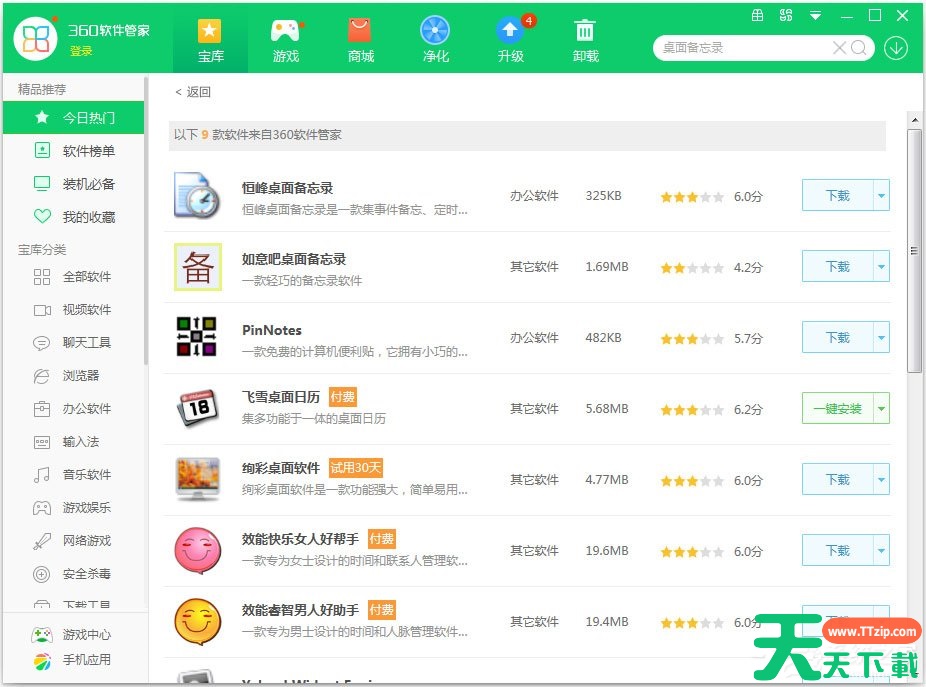Expand download options for 恒峰桌面备忘录
The image size is (926, 687).
tap(881, 196)
